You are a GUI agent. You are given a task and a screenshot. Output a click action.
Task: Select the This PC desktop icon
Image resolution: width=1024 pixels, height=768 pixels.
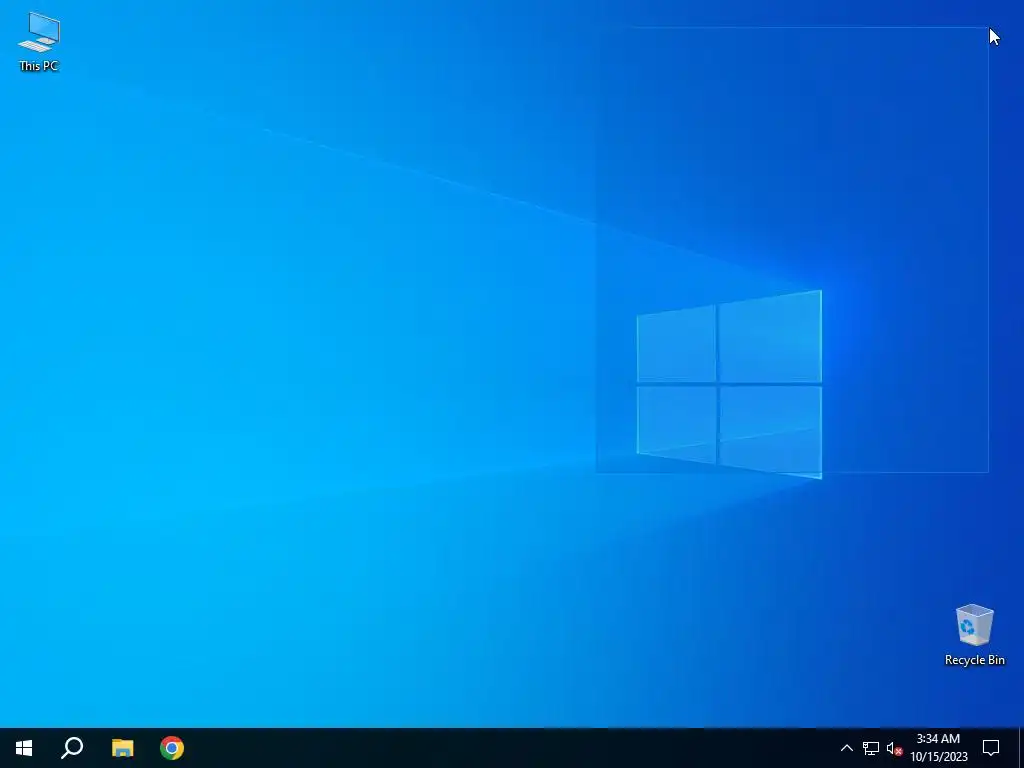(x=39, y=41)
